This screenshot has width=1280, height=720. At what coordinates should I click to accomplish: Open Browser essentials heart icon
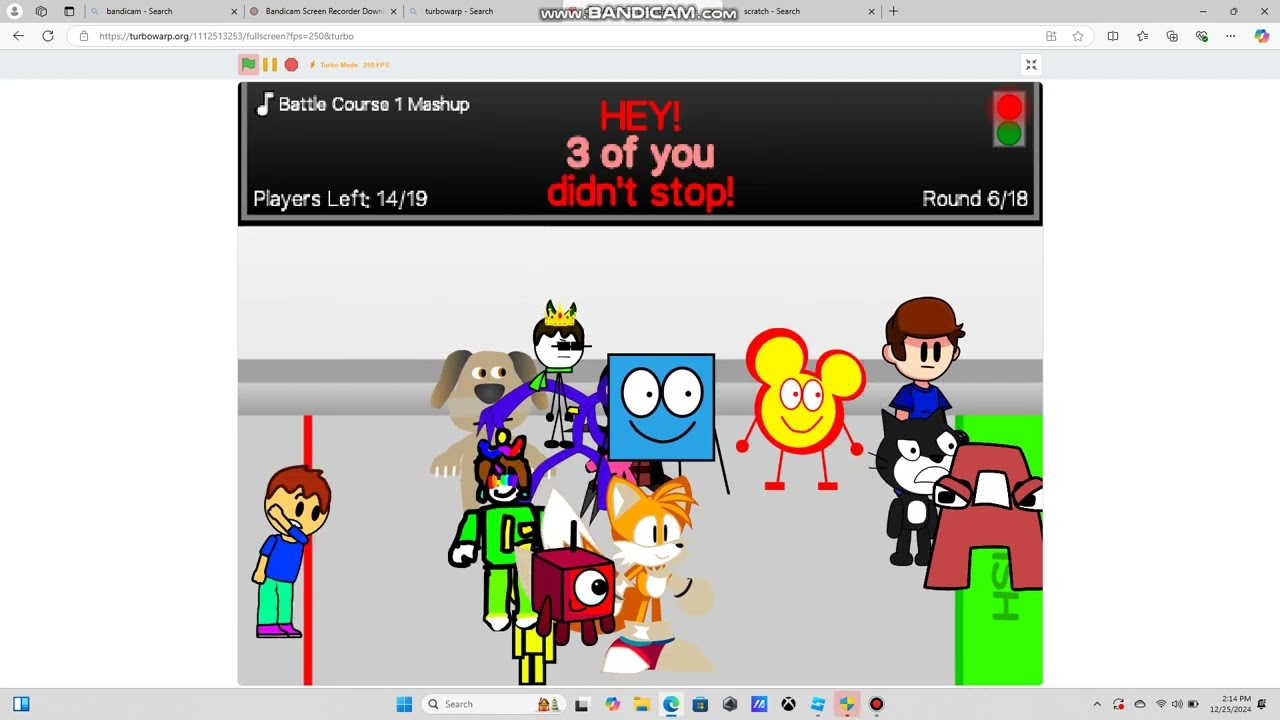coord(1202,36)
